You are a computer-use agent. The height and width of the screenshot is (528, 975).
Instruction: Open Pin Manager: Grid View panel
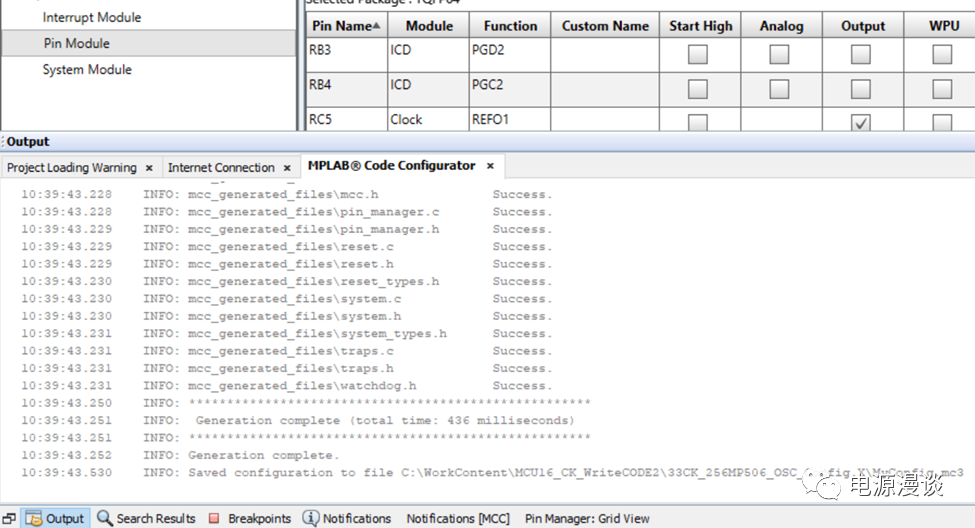[587, 518]
